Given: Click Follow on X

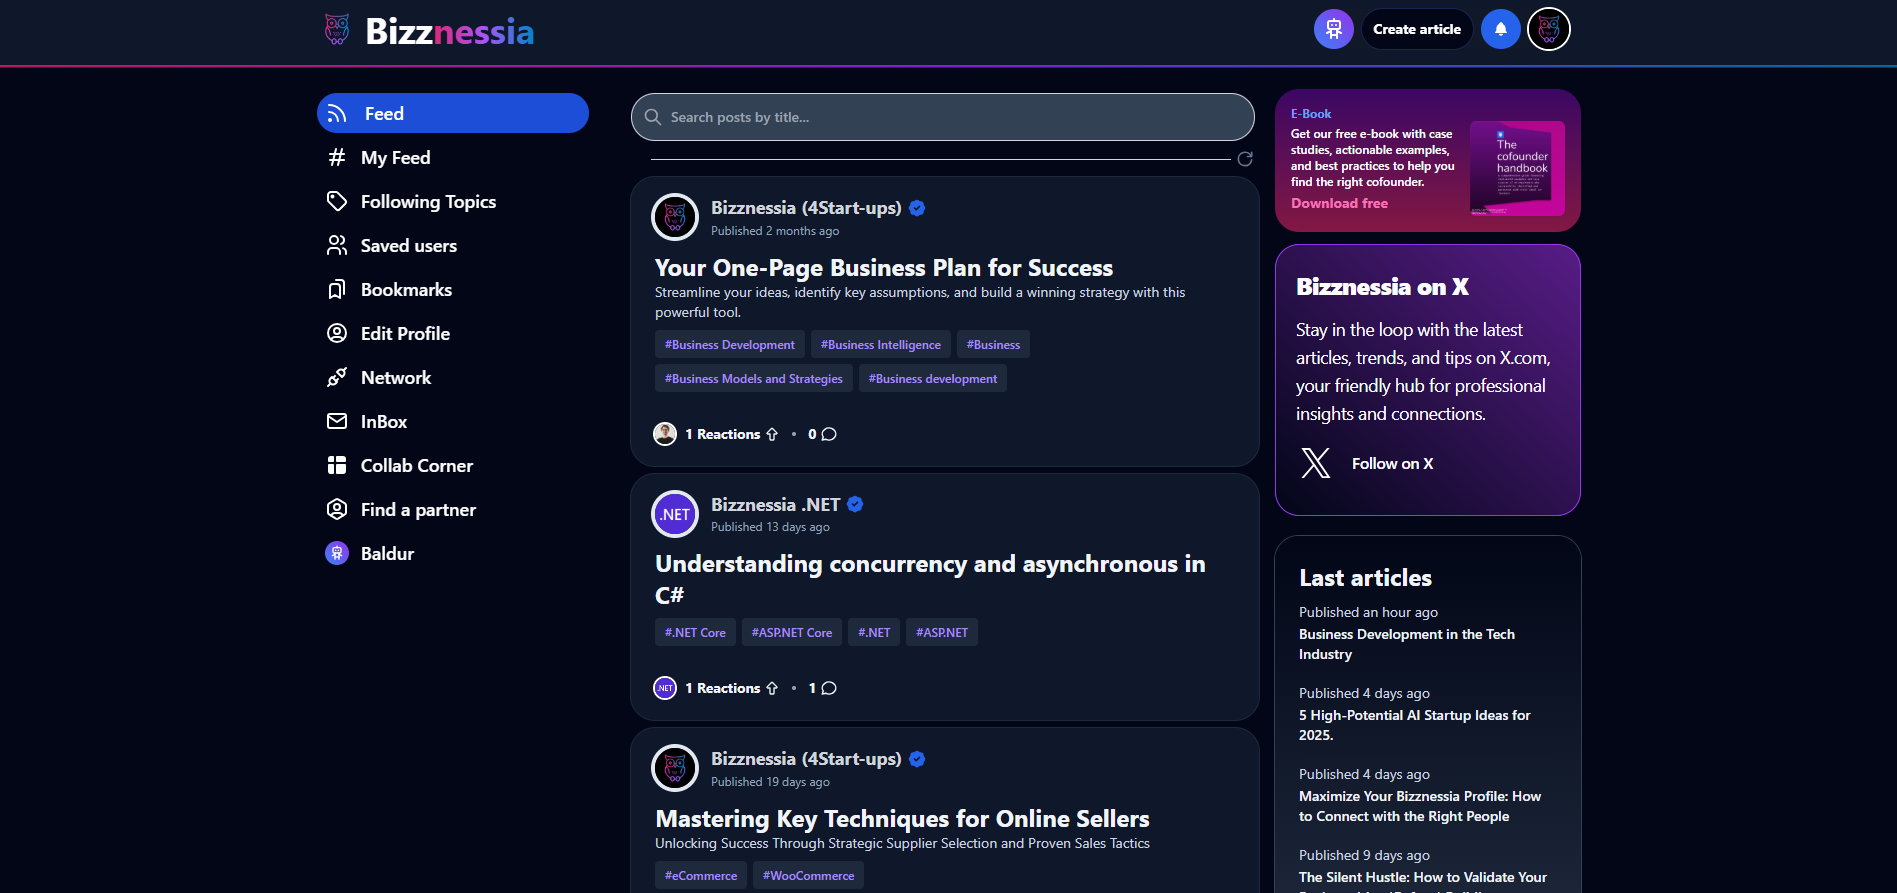Looking at the screenshot, I should point(1392,463).
